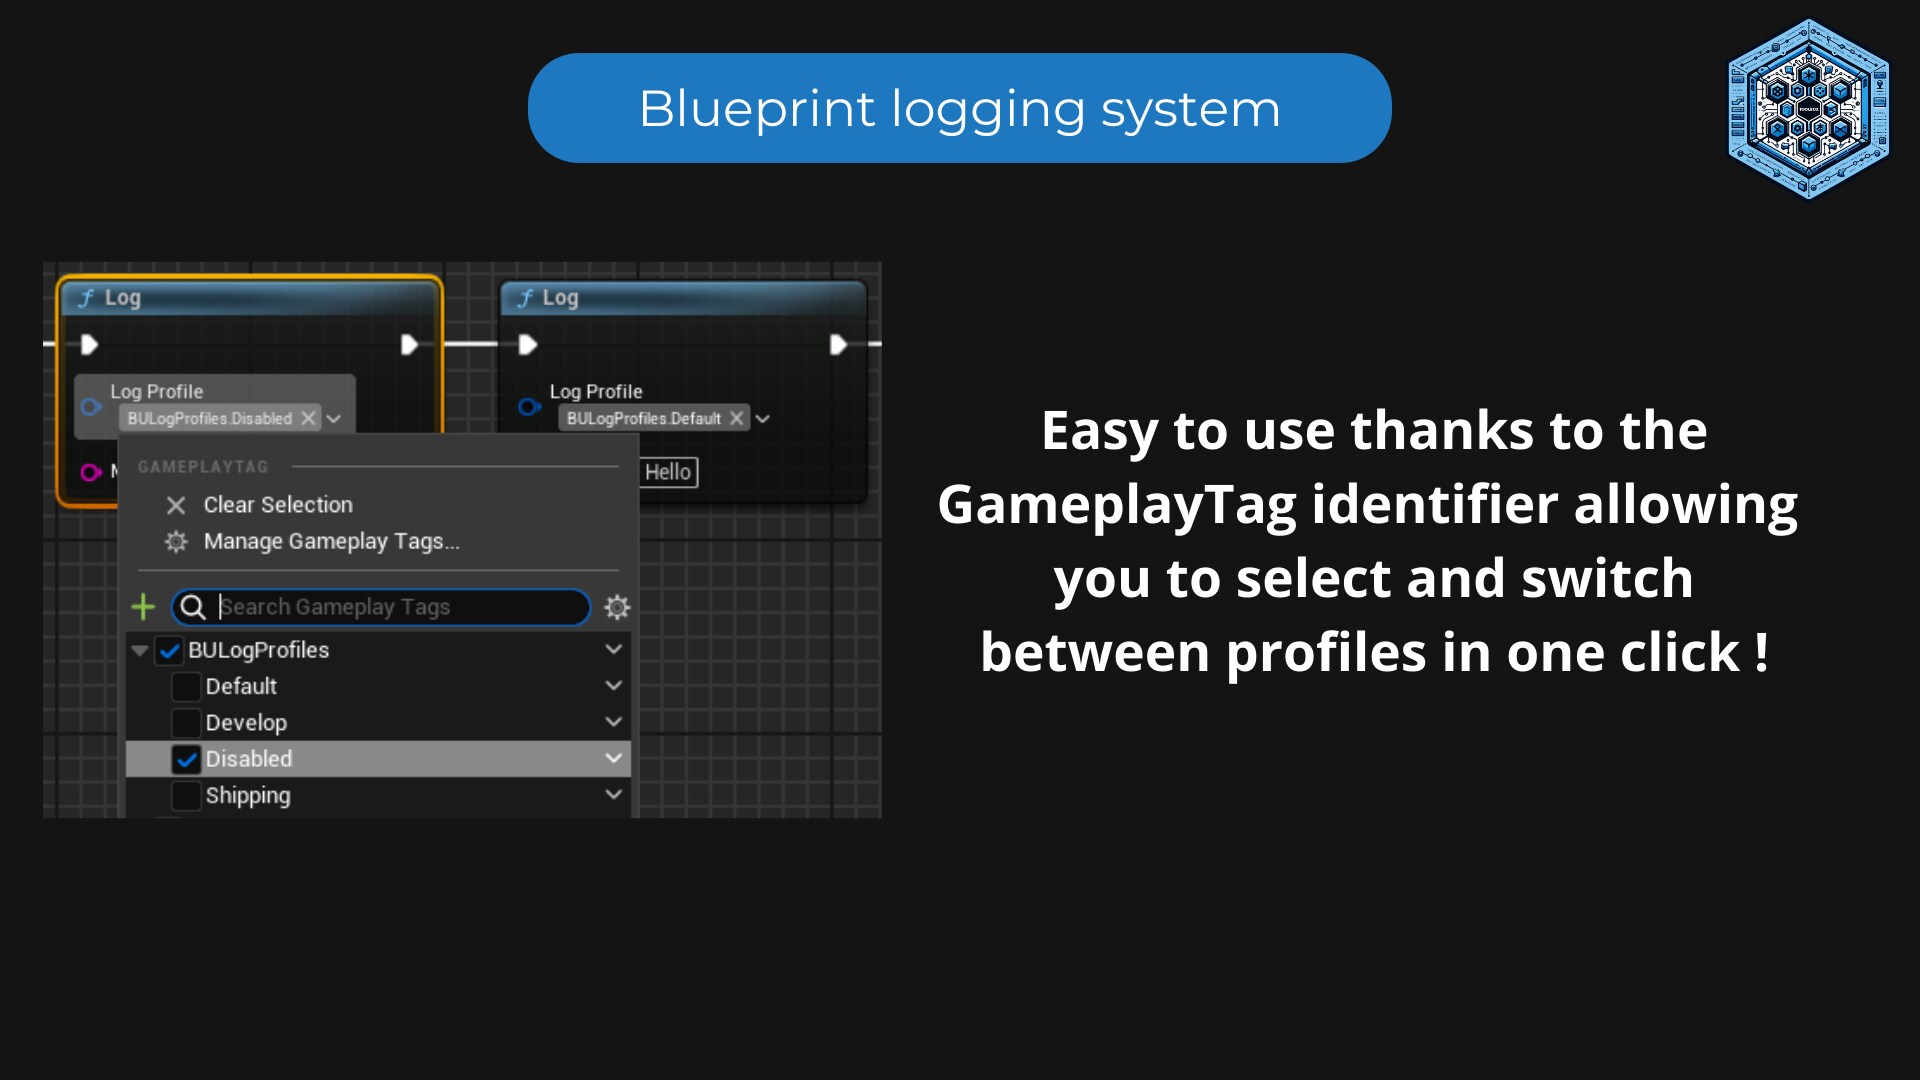1920x1080 pixels.
Task: Clear the BULogProfiles.Default tag using its X
Action: [737, 418]
